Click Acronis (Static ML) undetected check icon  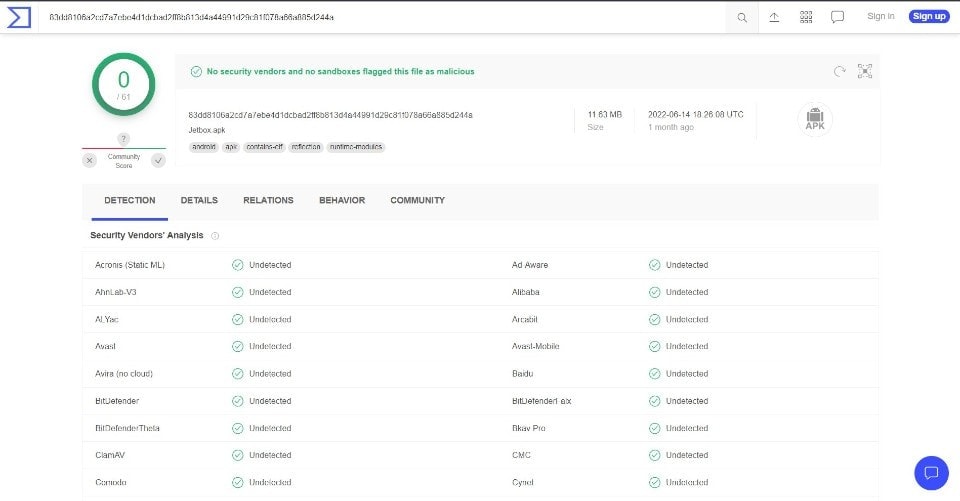pos(238,265)
